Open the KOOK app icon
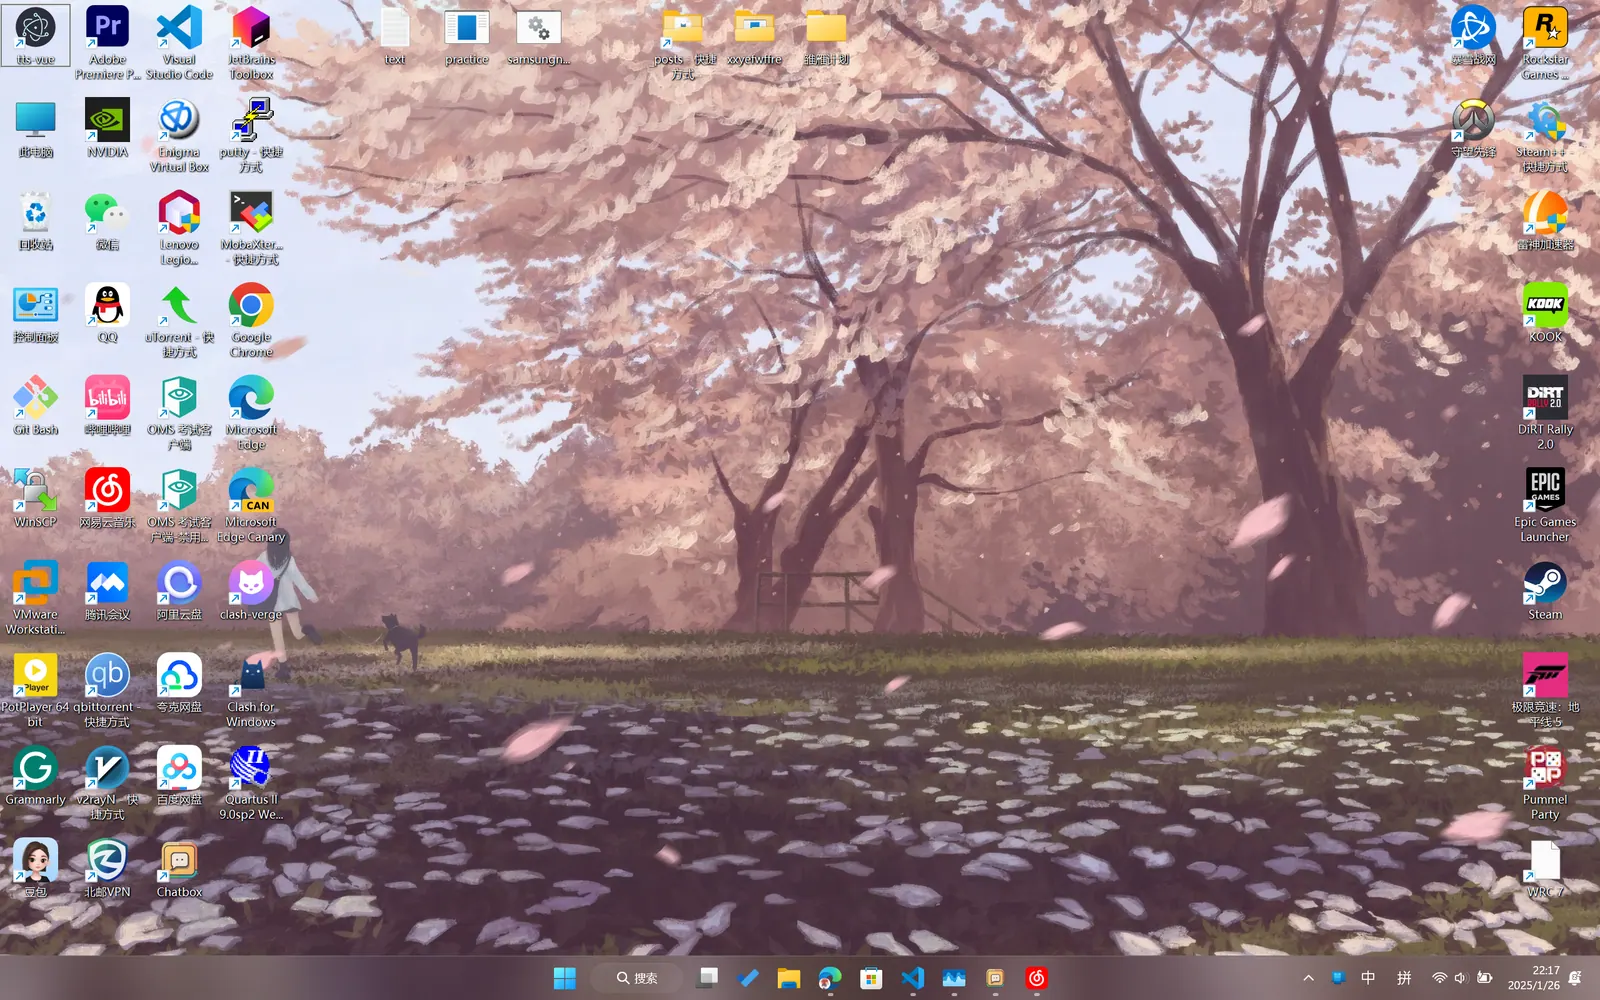 click(1545, 306)
